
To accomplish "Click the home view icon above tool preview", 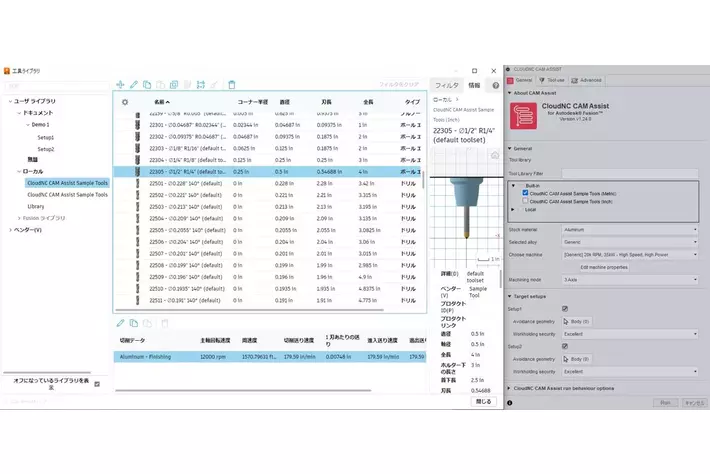I will click(x=493, y=155).
